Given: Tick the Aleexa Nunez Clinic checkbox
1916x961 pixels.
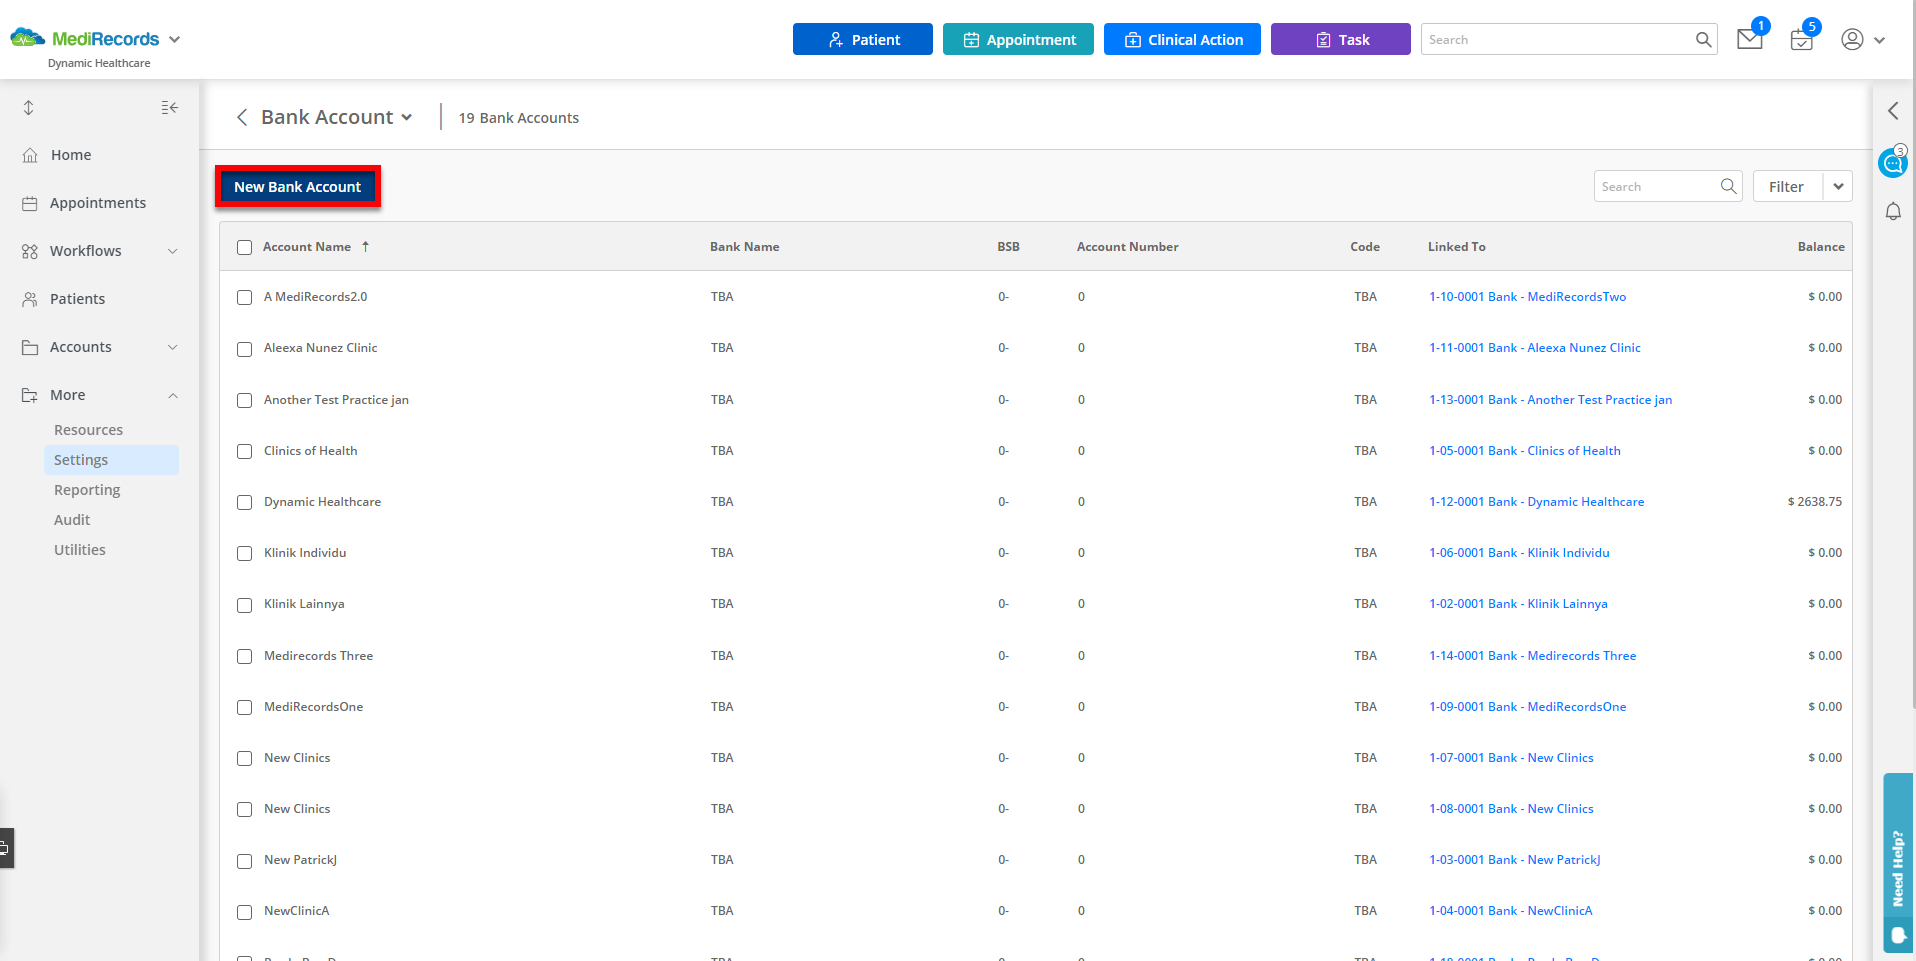Looking at the screenshot, I should pyautogui.click(x=244, y=349).
